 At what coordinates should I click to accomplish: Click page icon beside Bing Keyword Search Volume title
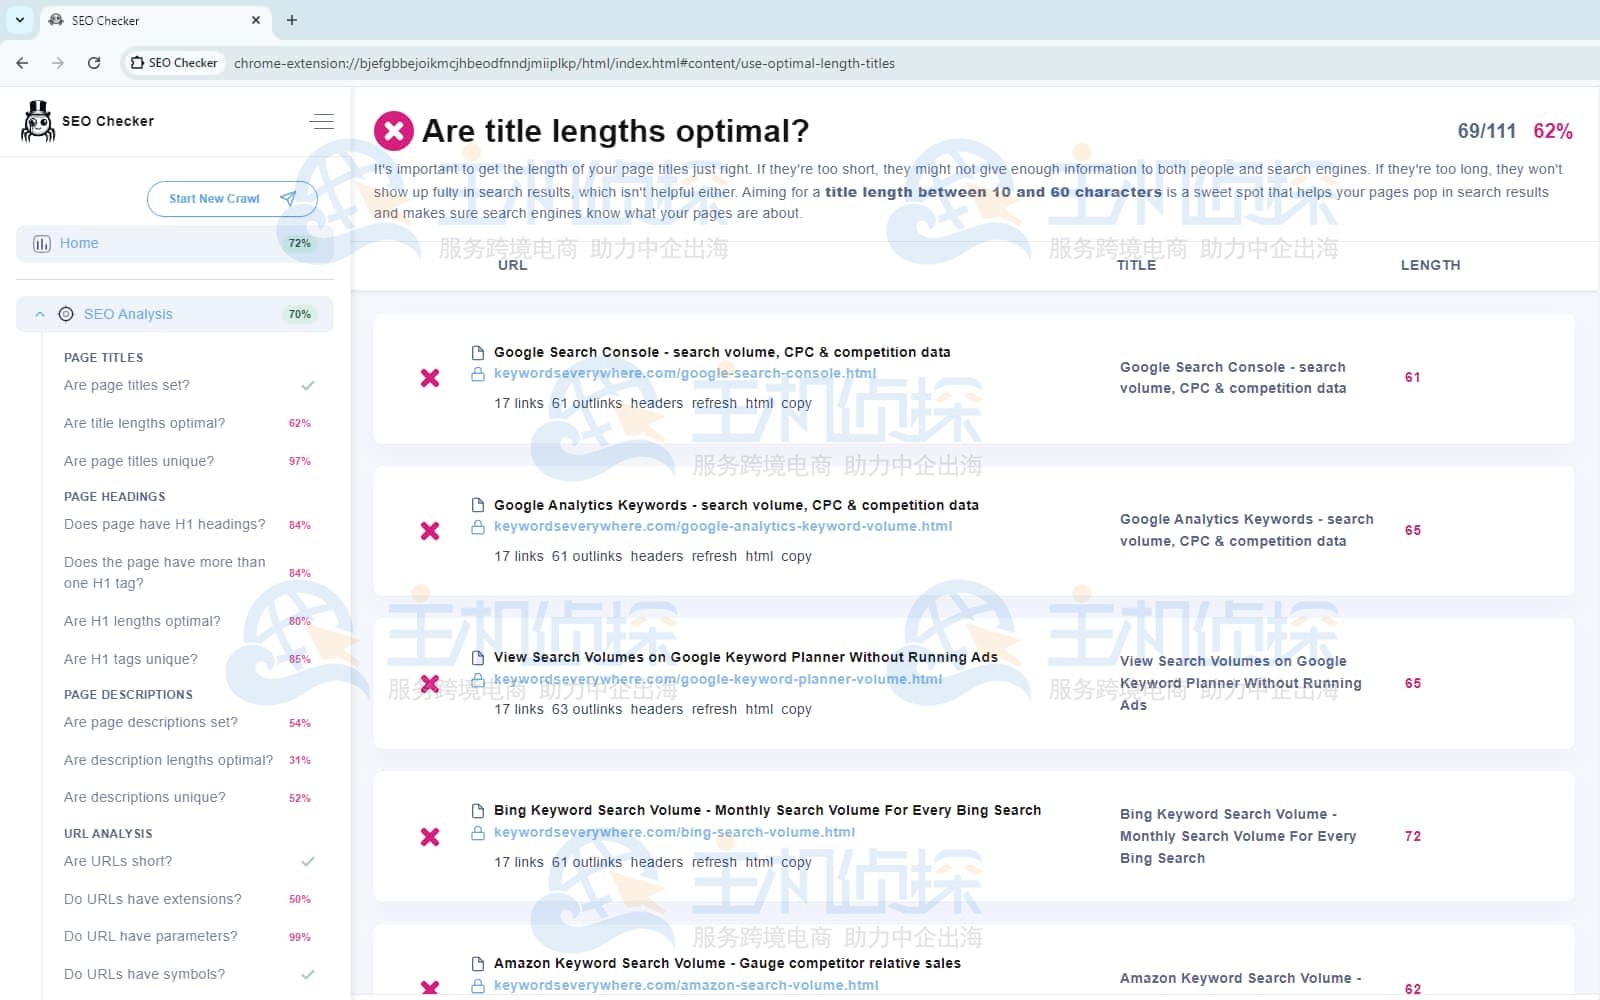click(x=478, y=810)
